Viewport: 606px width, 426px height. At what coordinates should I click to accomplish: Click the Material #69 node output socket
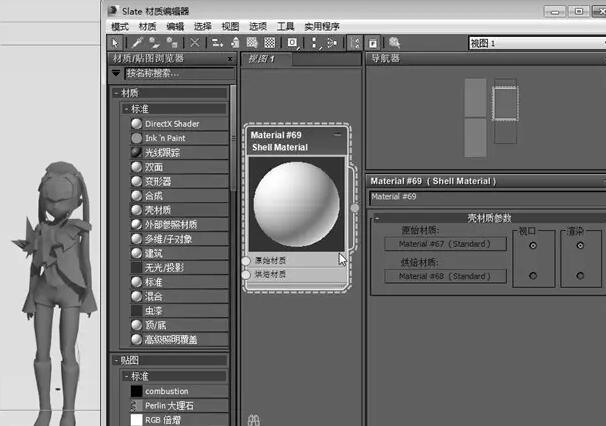pos(354,208)
